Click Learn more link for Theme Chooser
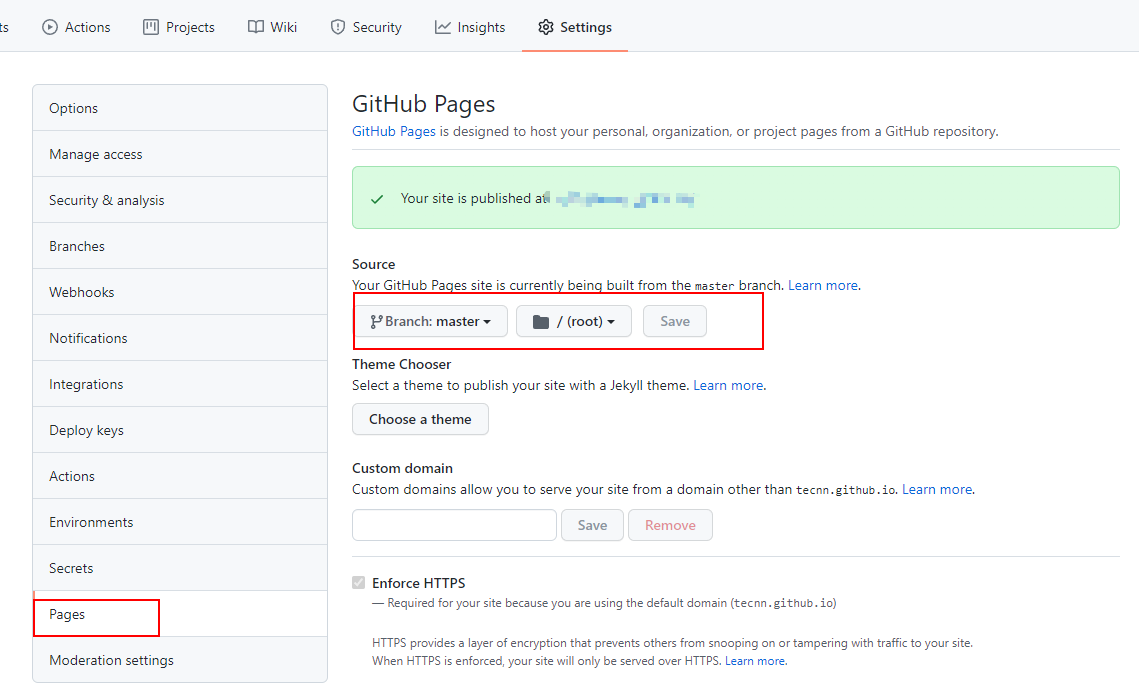The height and width of the screenshot is (689, 1139). (x=728, y=386)
